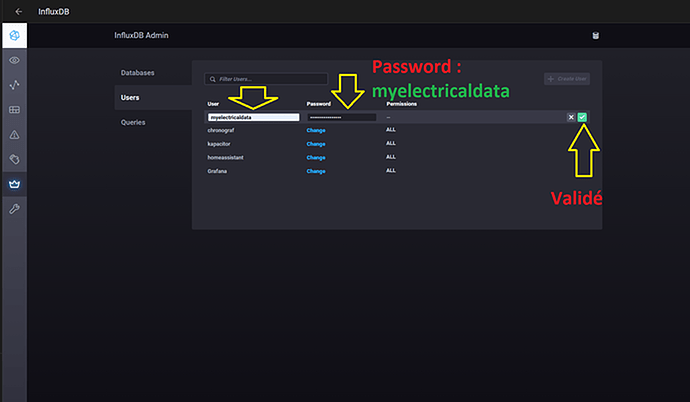Image resolution: width=690 pixels, height=402 pixels.
Task: Open the Configuration wrench icon
Action: [15, 208]
